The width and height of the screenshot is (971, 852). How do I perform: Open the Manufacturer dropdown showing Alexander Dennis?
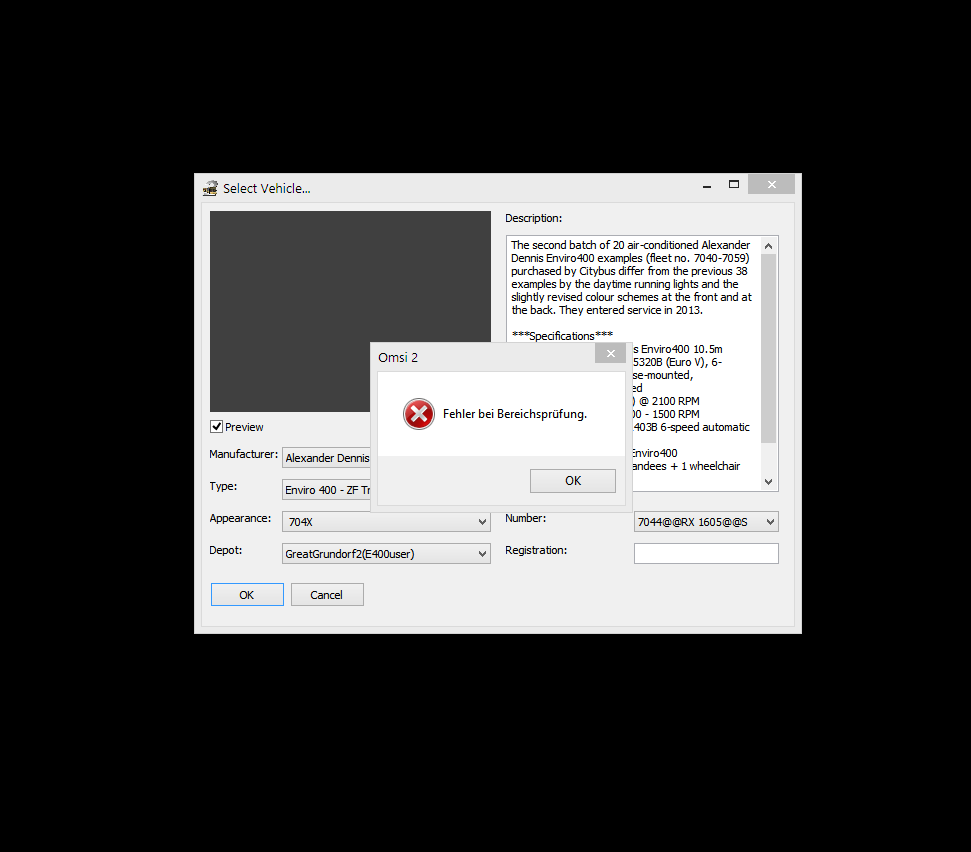pos(326,458)
